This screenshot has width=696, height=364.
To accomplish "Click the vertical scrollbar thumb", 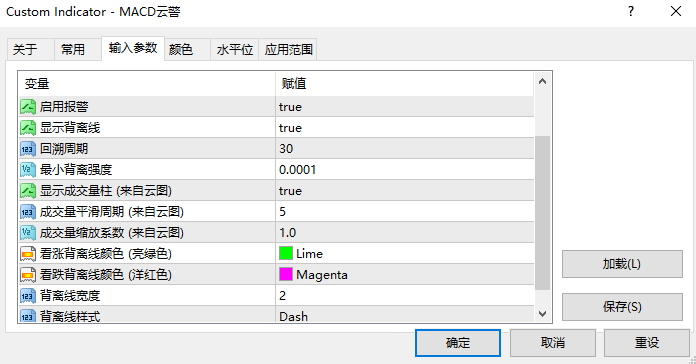I will 542,213.
